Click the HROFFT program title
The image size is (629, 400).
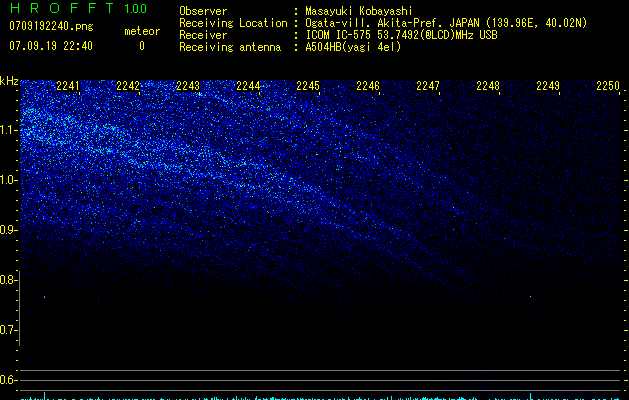click(x=62, y=8)
